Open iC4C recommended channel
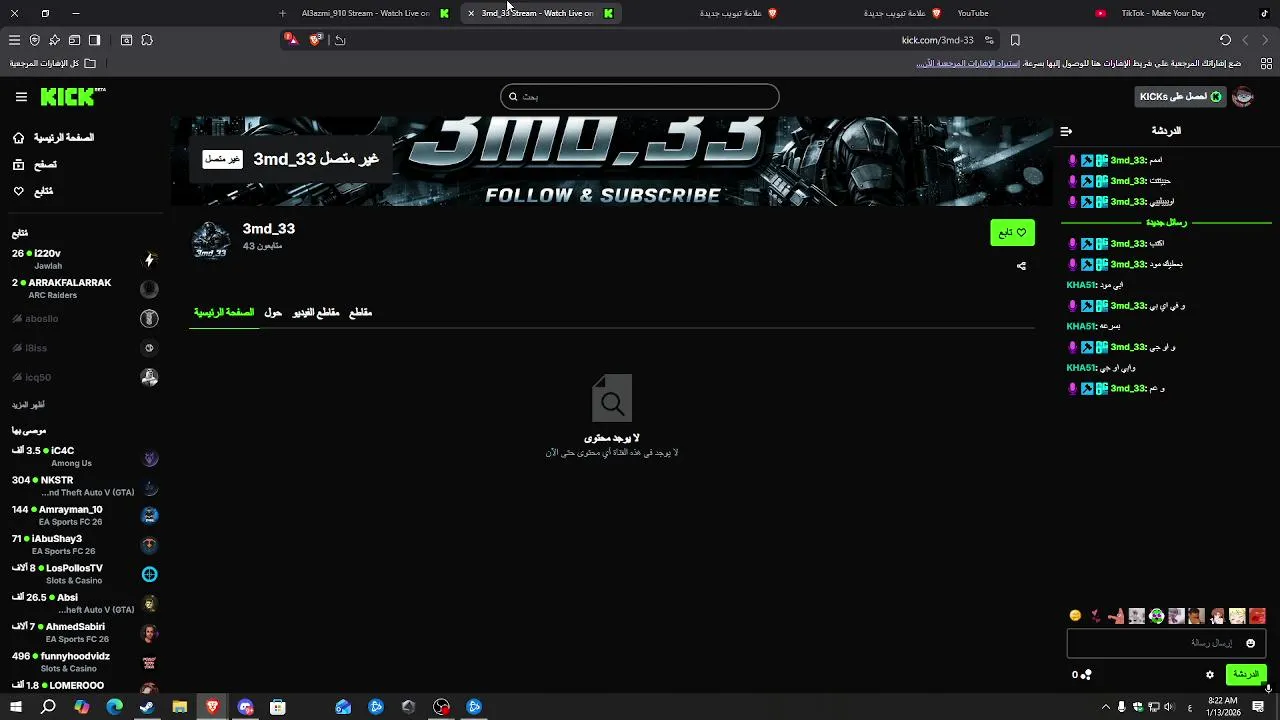1280x720 pixels. 85,457
